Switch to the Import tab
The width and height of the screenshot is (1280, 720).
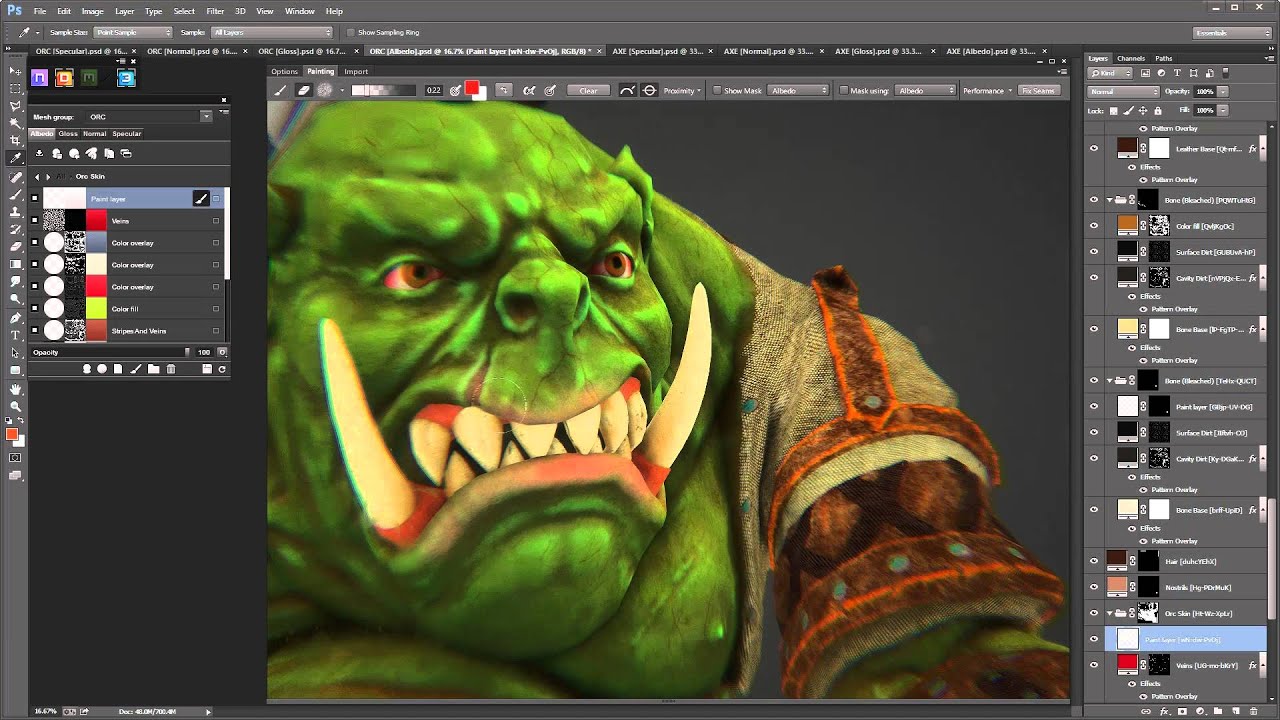[x=356, y=71]
